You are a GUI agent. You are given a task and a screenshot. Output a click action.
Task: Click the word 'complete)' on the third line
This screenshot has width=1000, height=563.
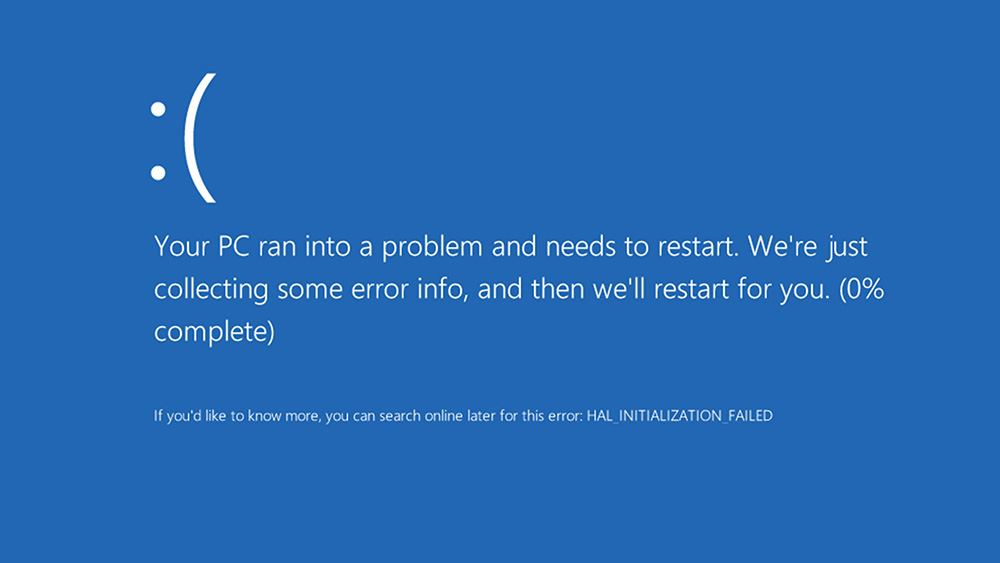tap(214, 333)
